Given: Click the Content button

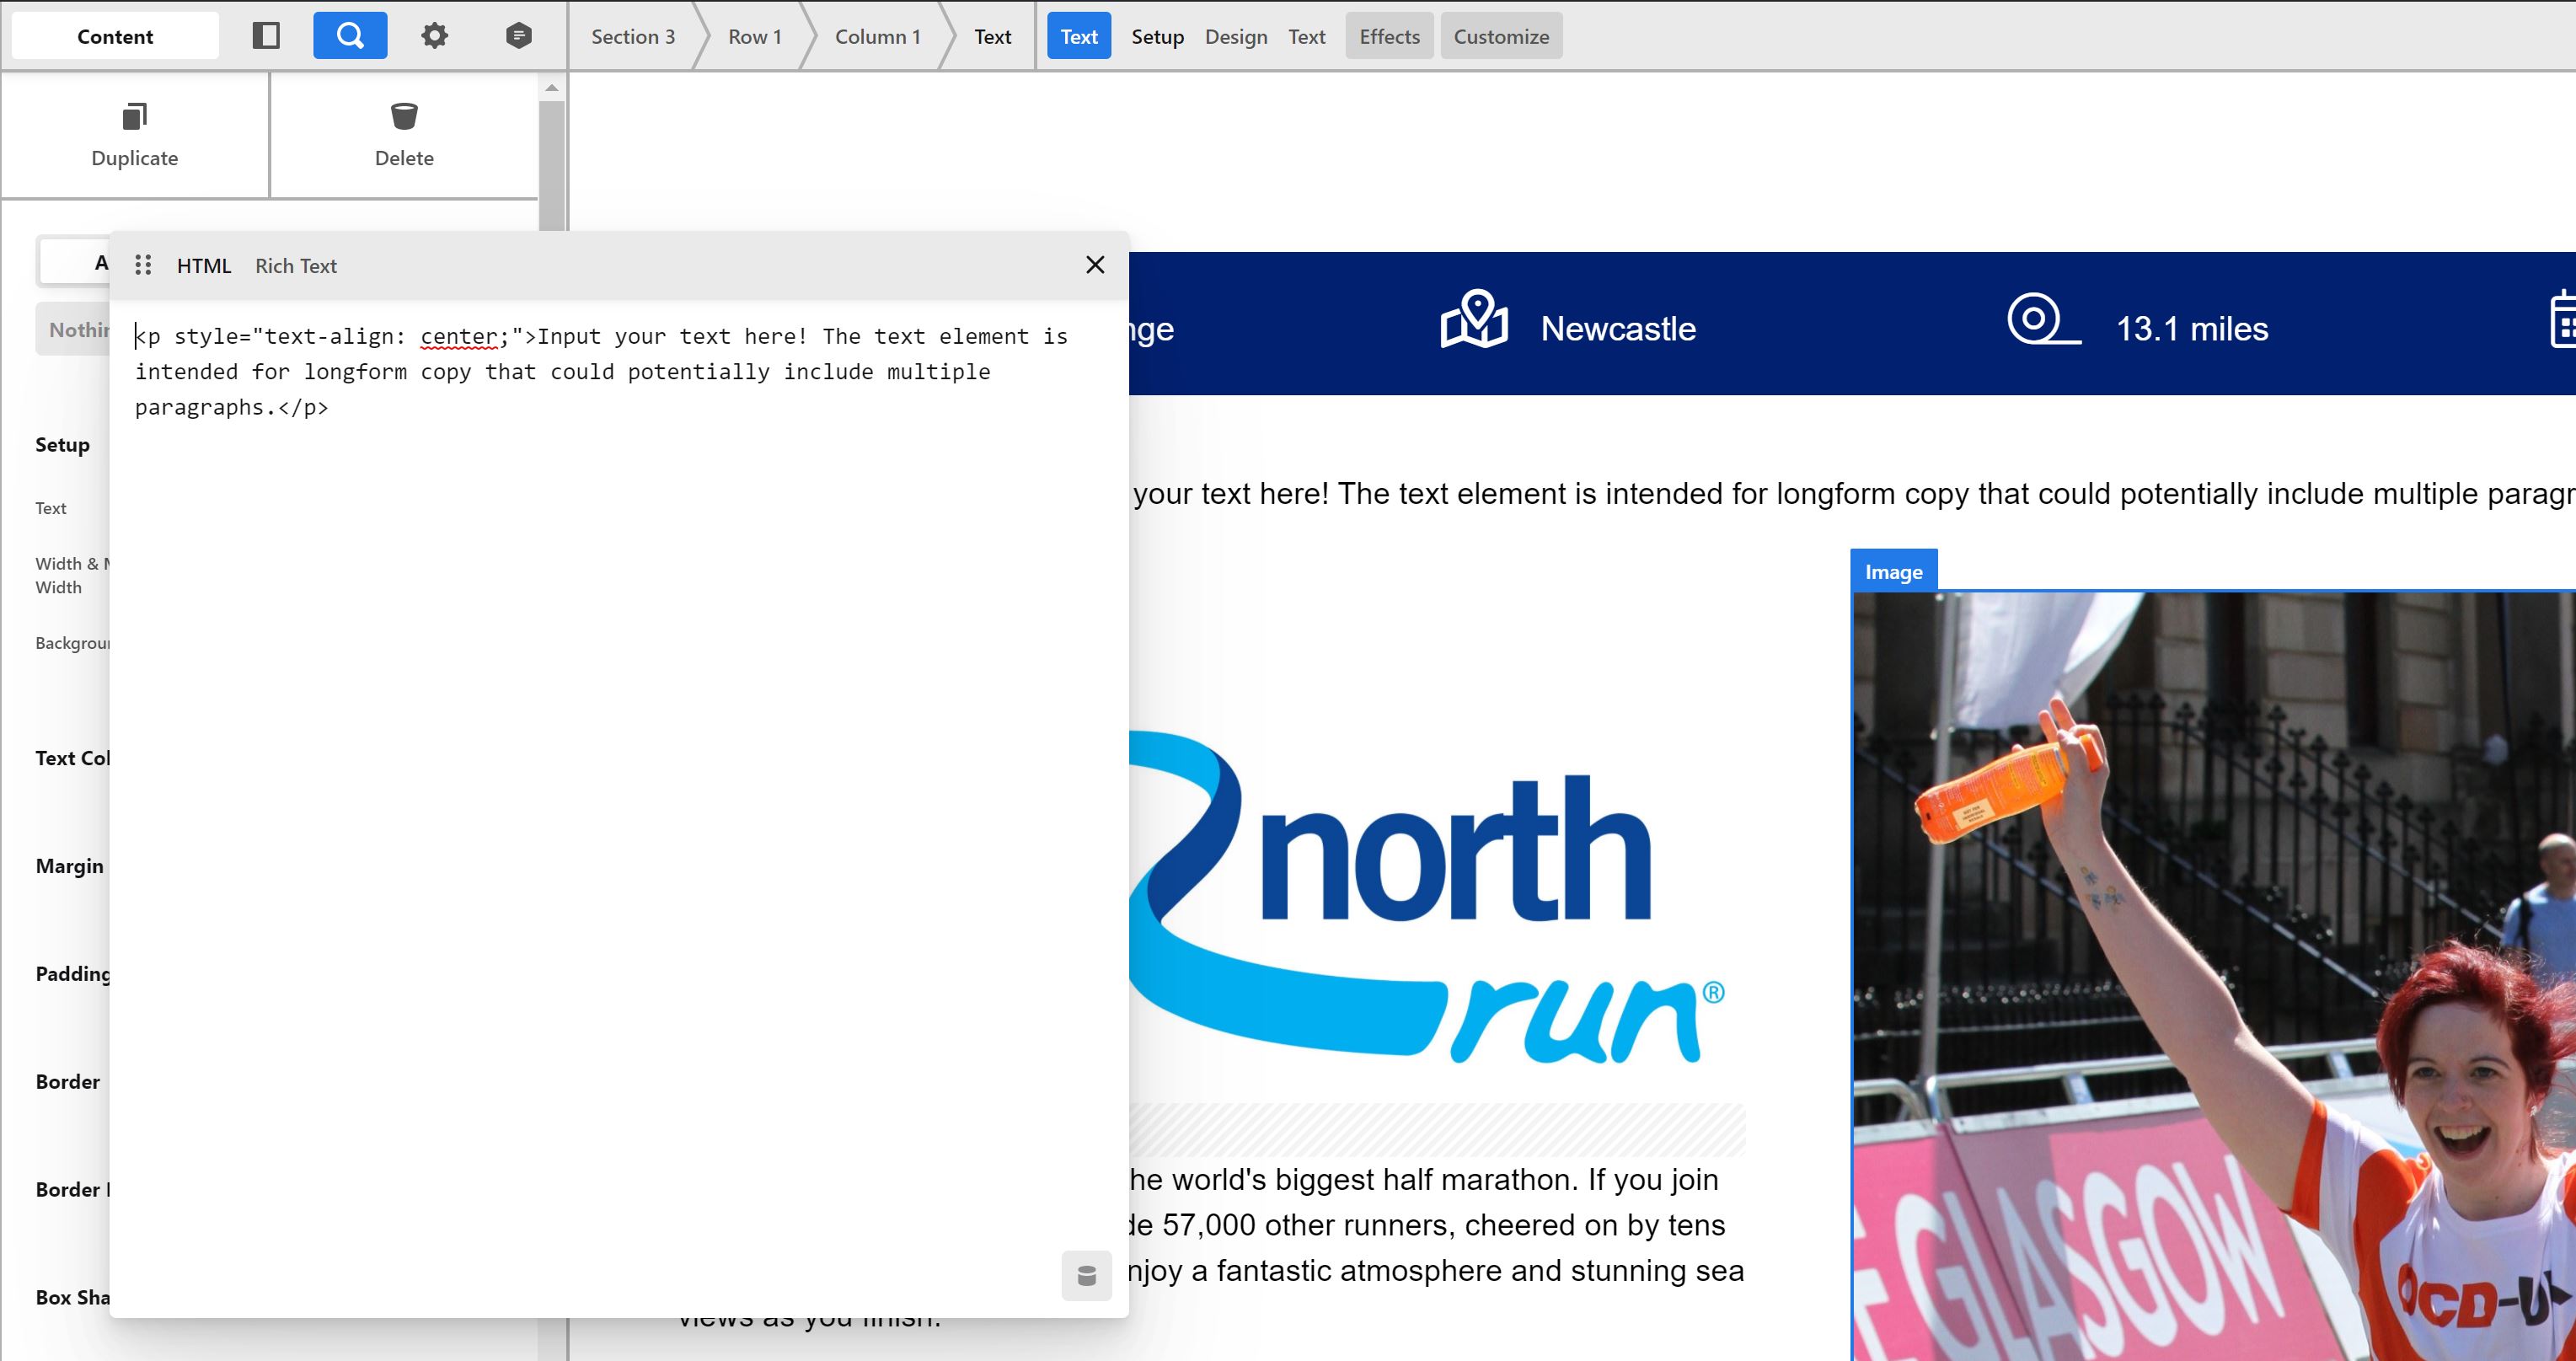Looking at the screenshot, I should point(115,36).
